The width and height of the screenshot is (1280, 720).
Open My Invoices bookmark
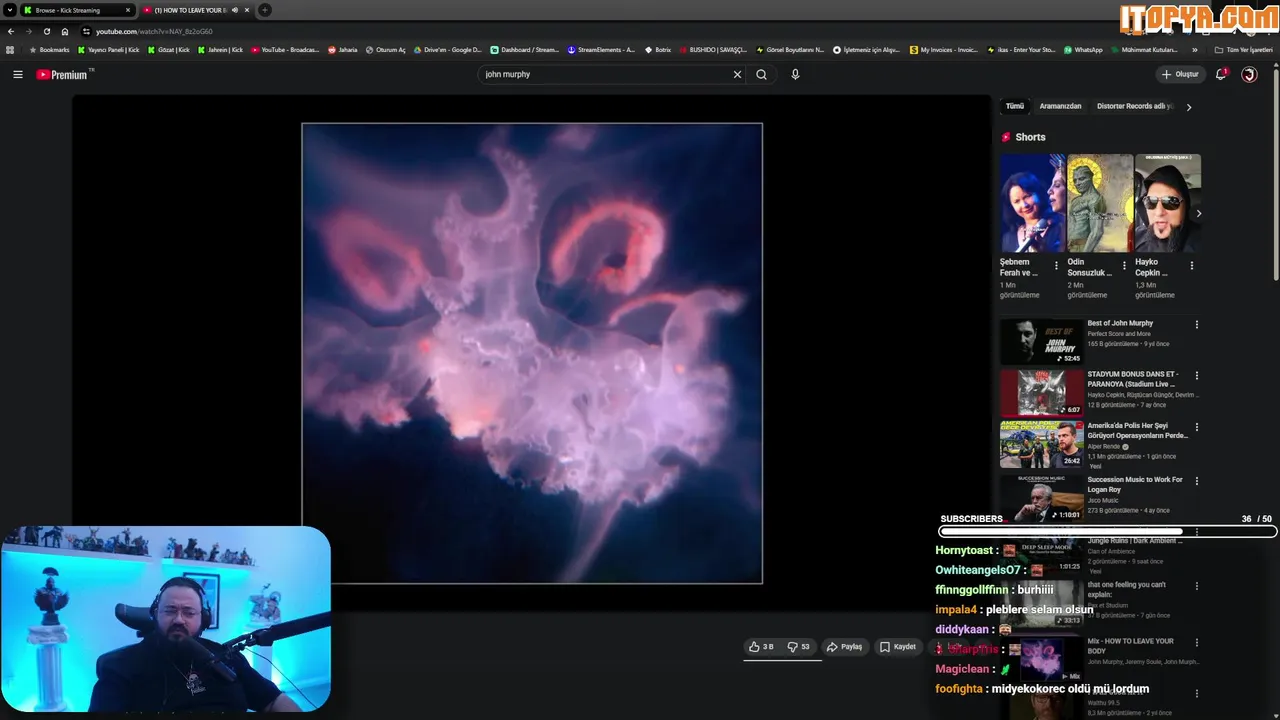[944, 50]
